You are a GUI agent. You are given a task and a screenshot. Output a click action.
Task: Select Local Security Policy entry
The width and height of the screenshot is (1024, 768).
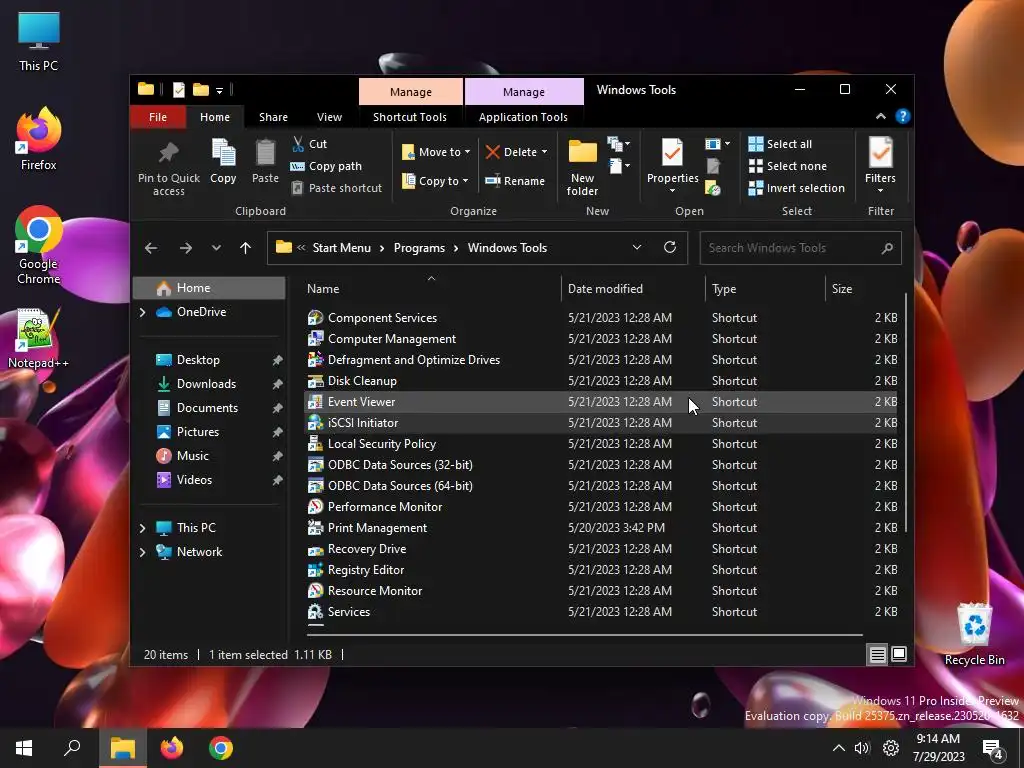[601, 443]
